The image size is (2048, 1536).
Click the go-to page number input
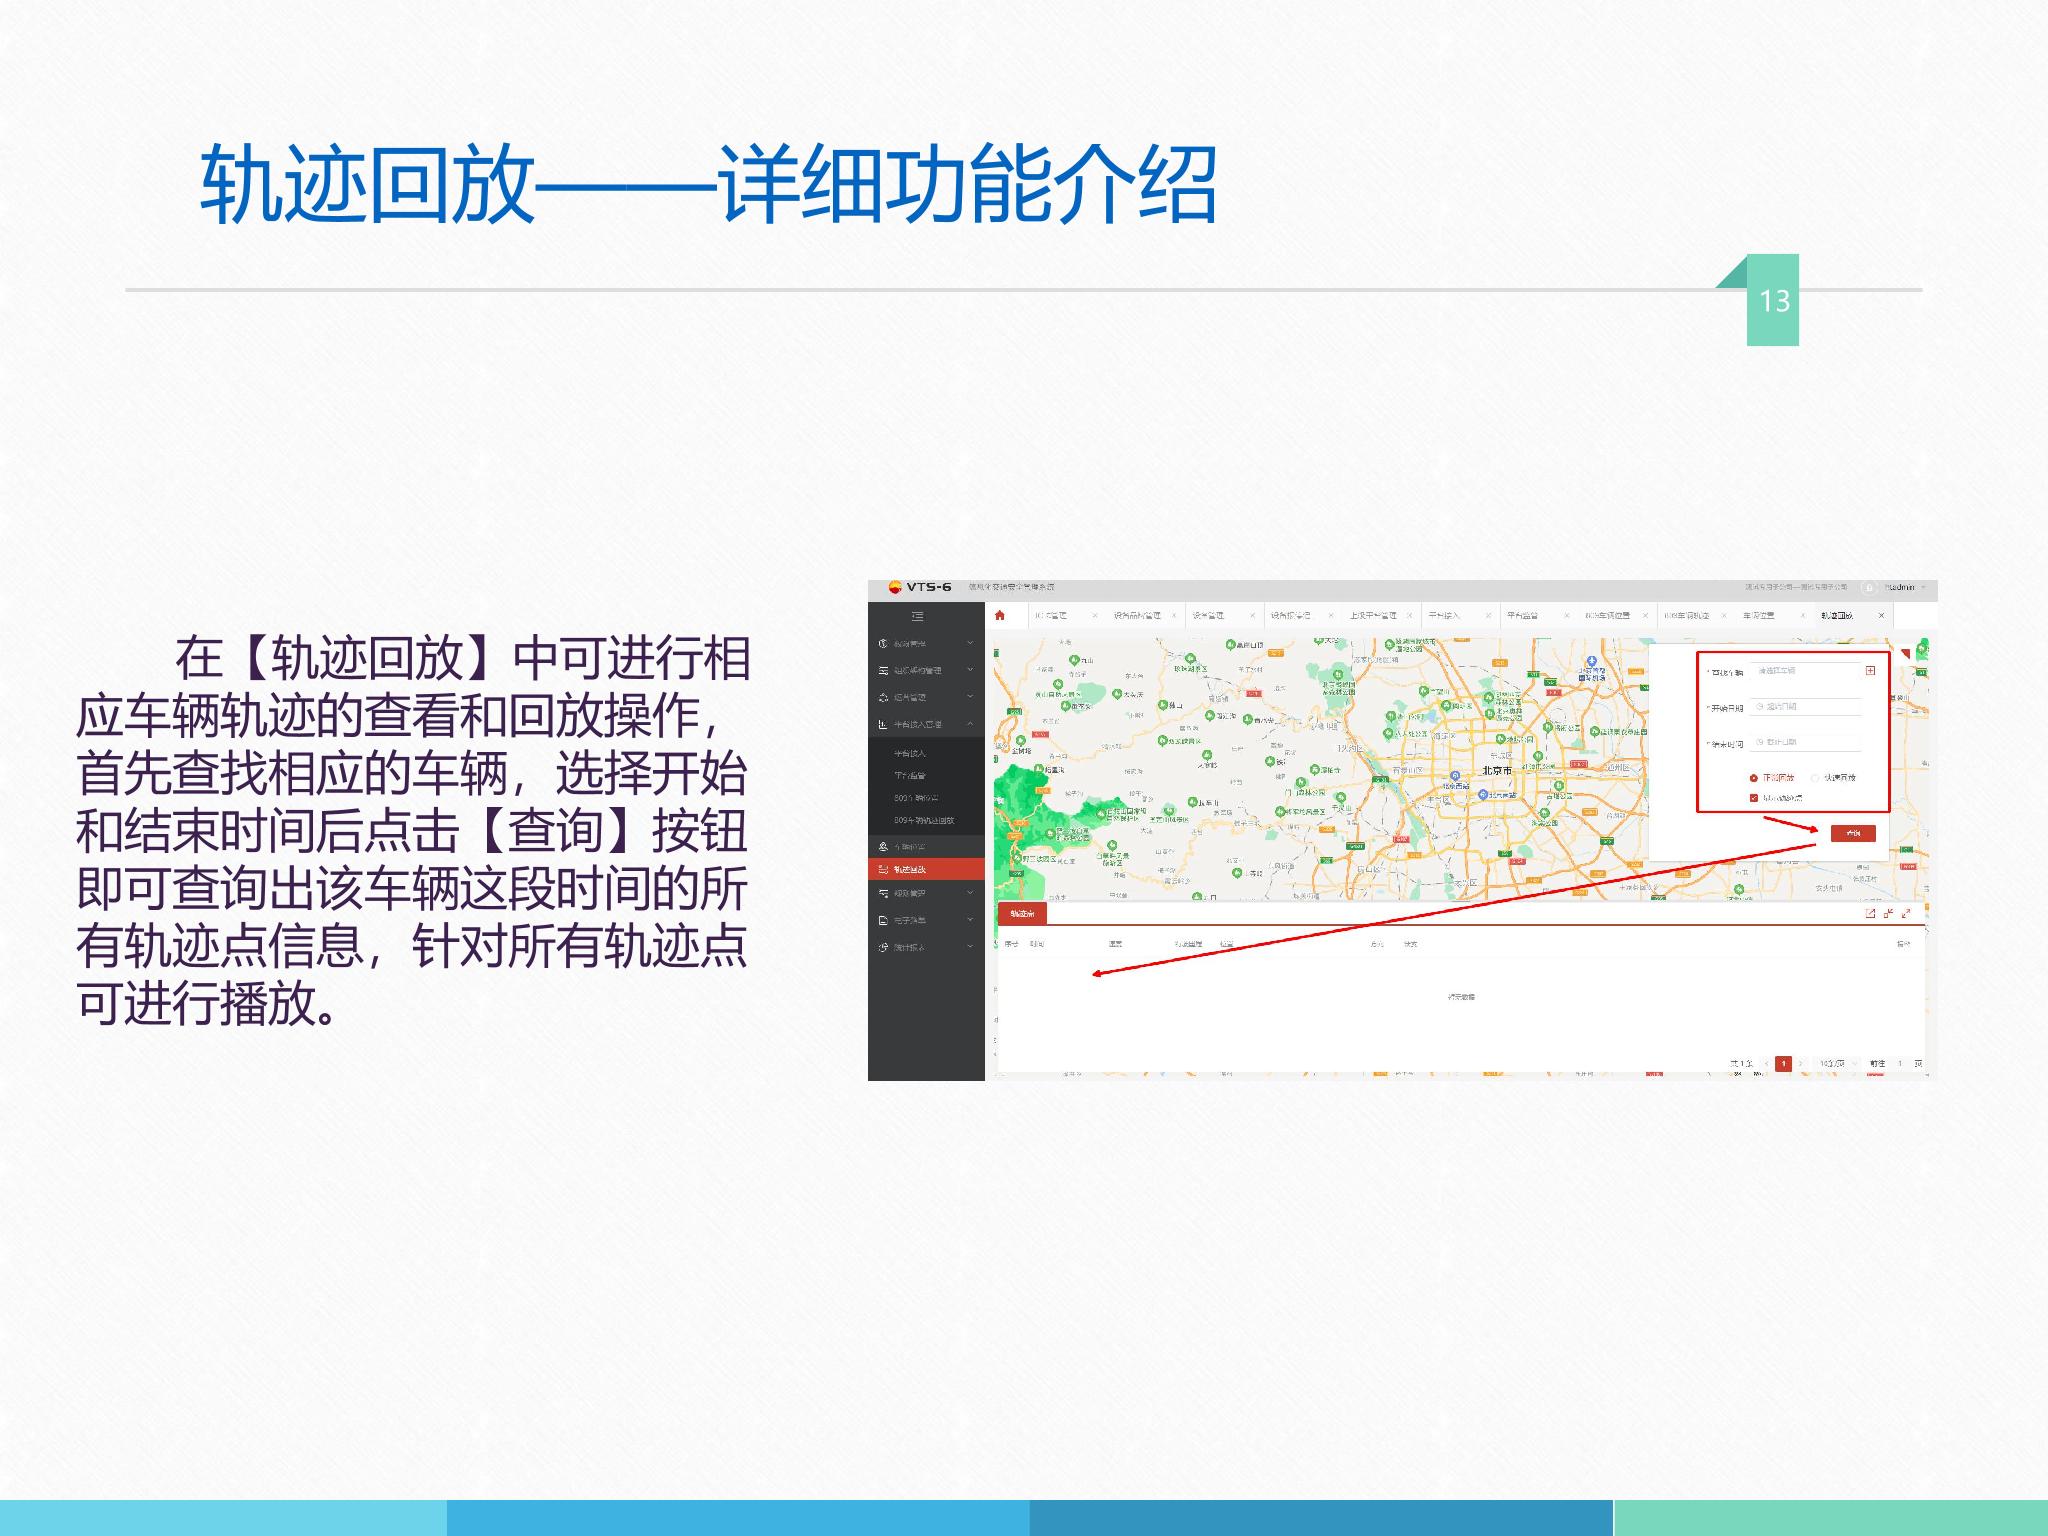pos(1900,1064)
